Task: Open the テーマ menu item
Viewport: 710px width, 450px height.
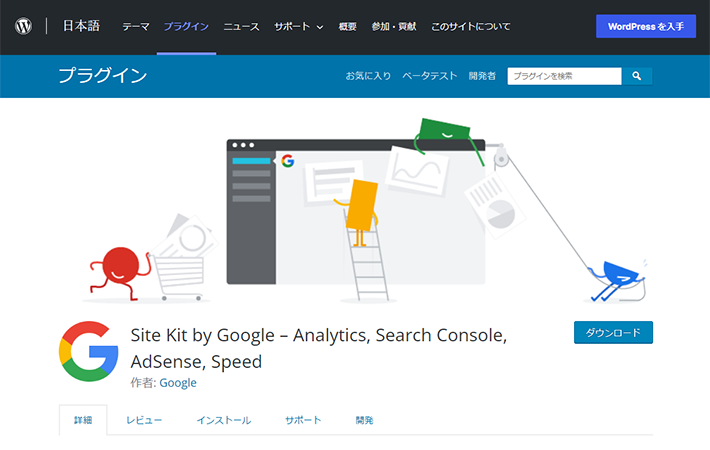Action: point(135,27)
